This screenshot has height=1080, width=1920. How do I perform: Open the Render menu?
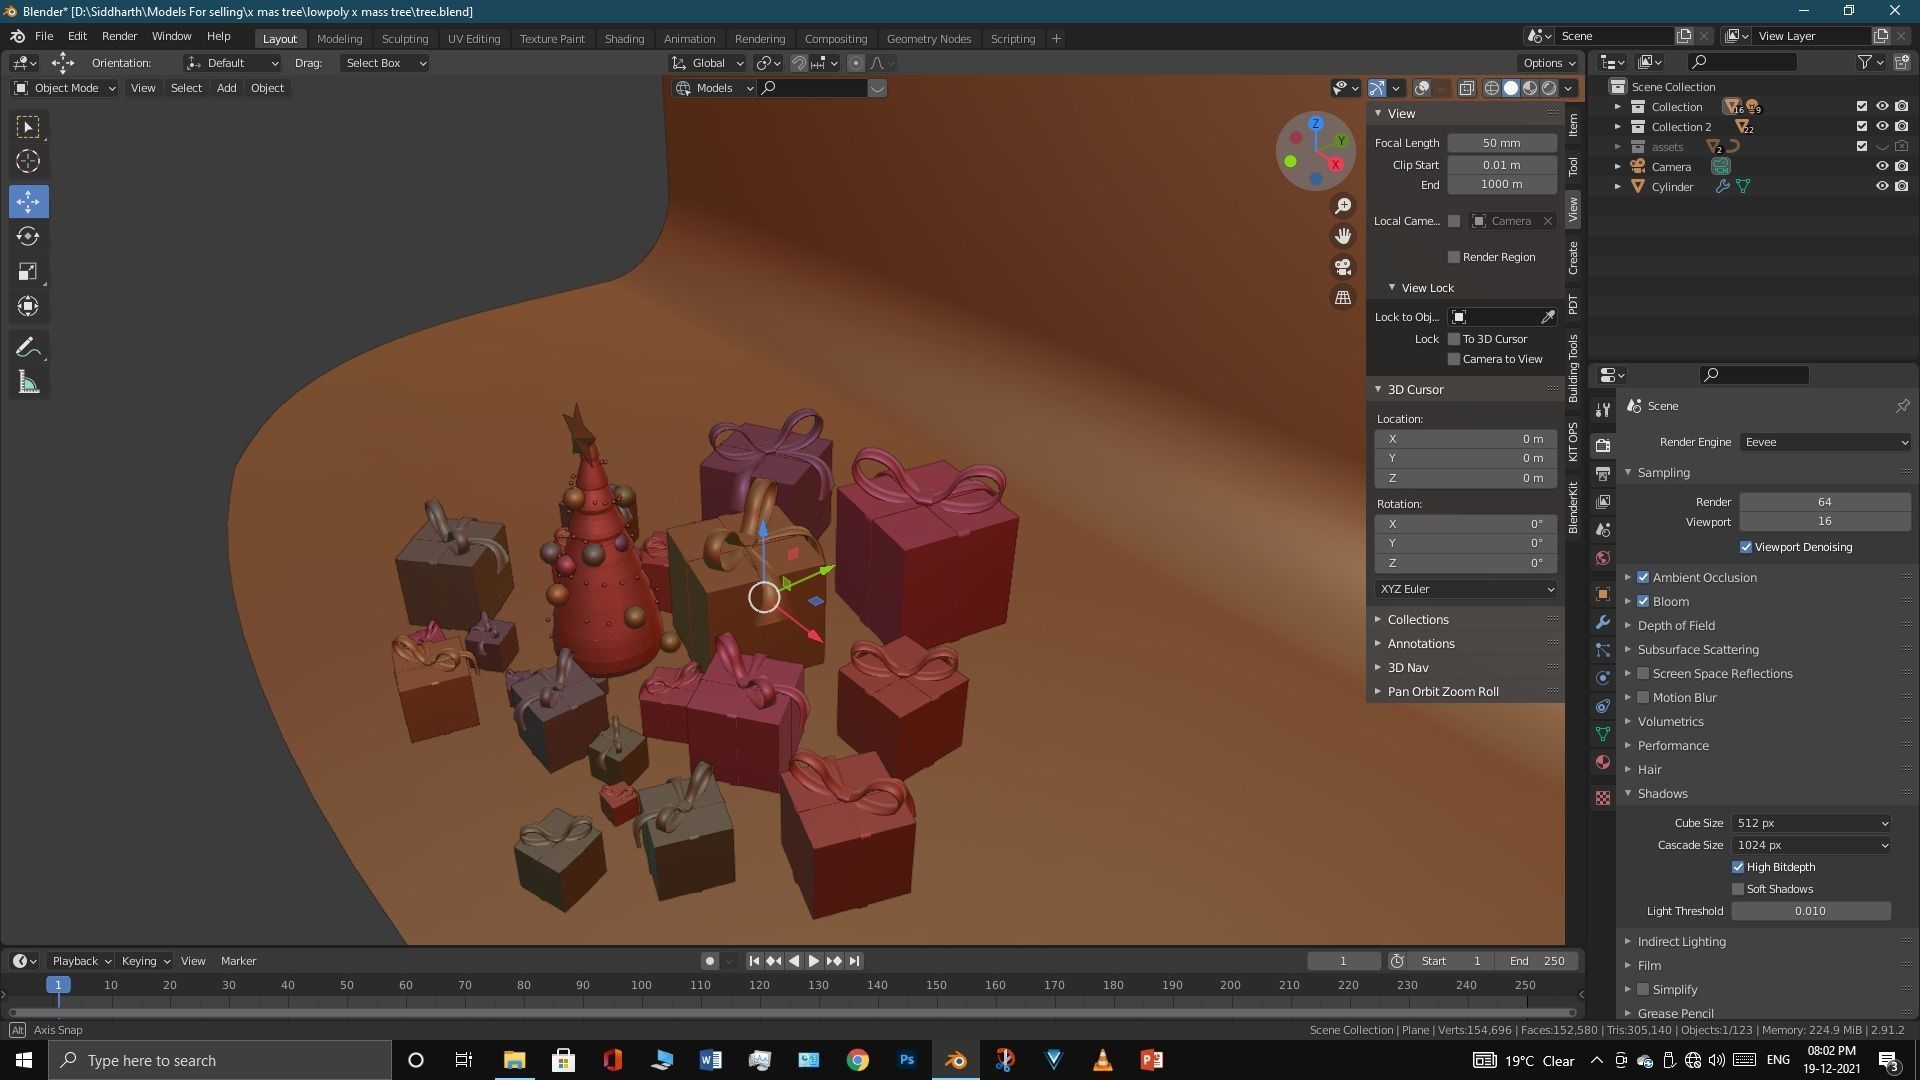tap(119, 36)
